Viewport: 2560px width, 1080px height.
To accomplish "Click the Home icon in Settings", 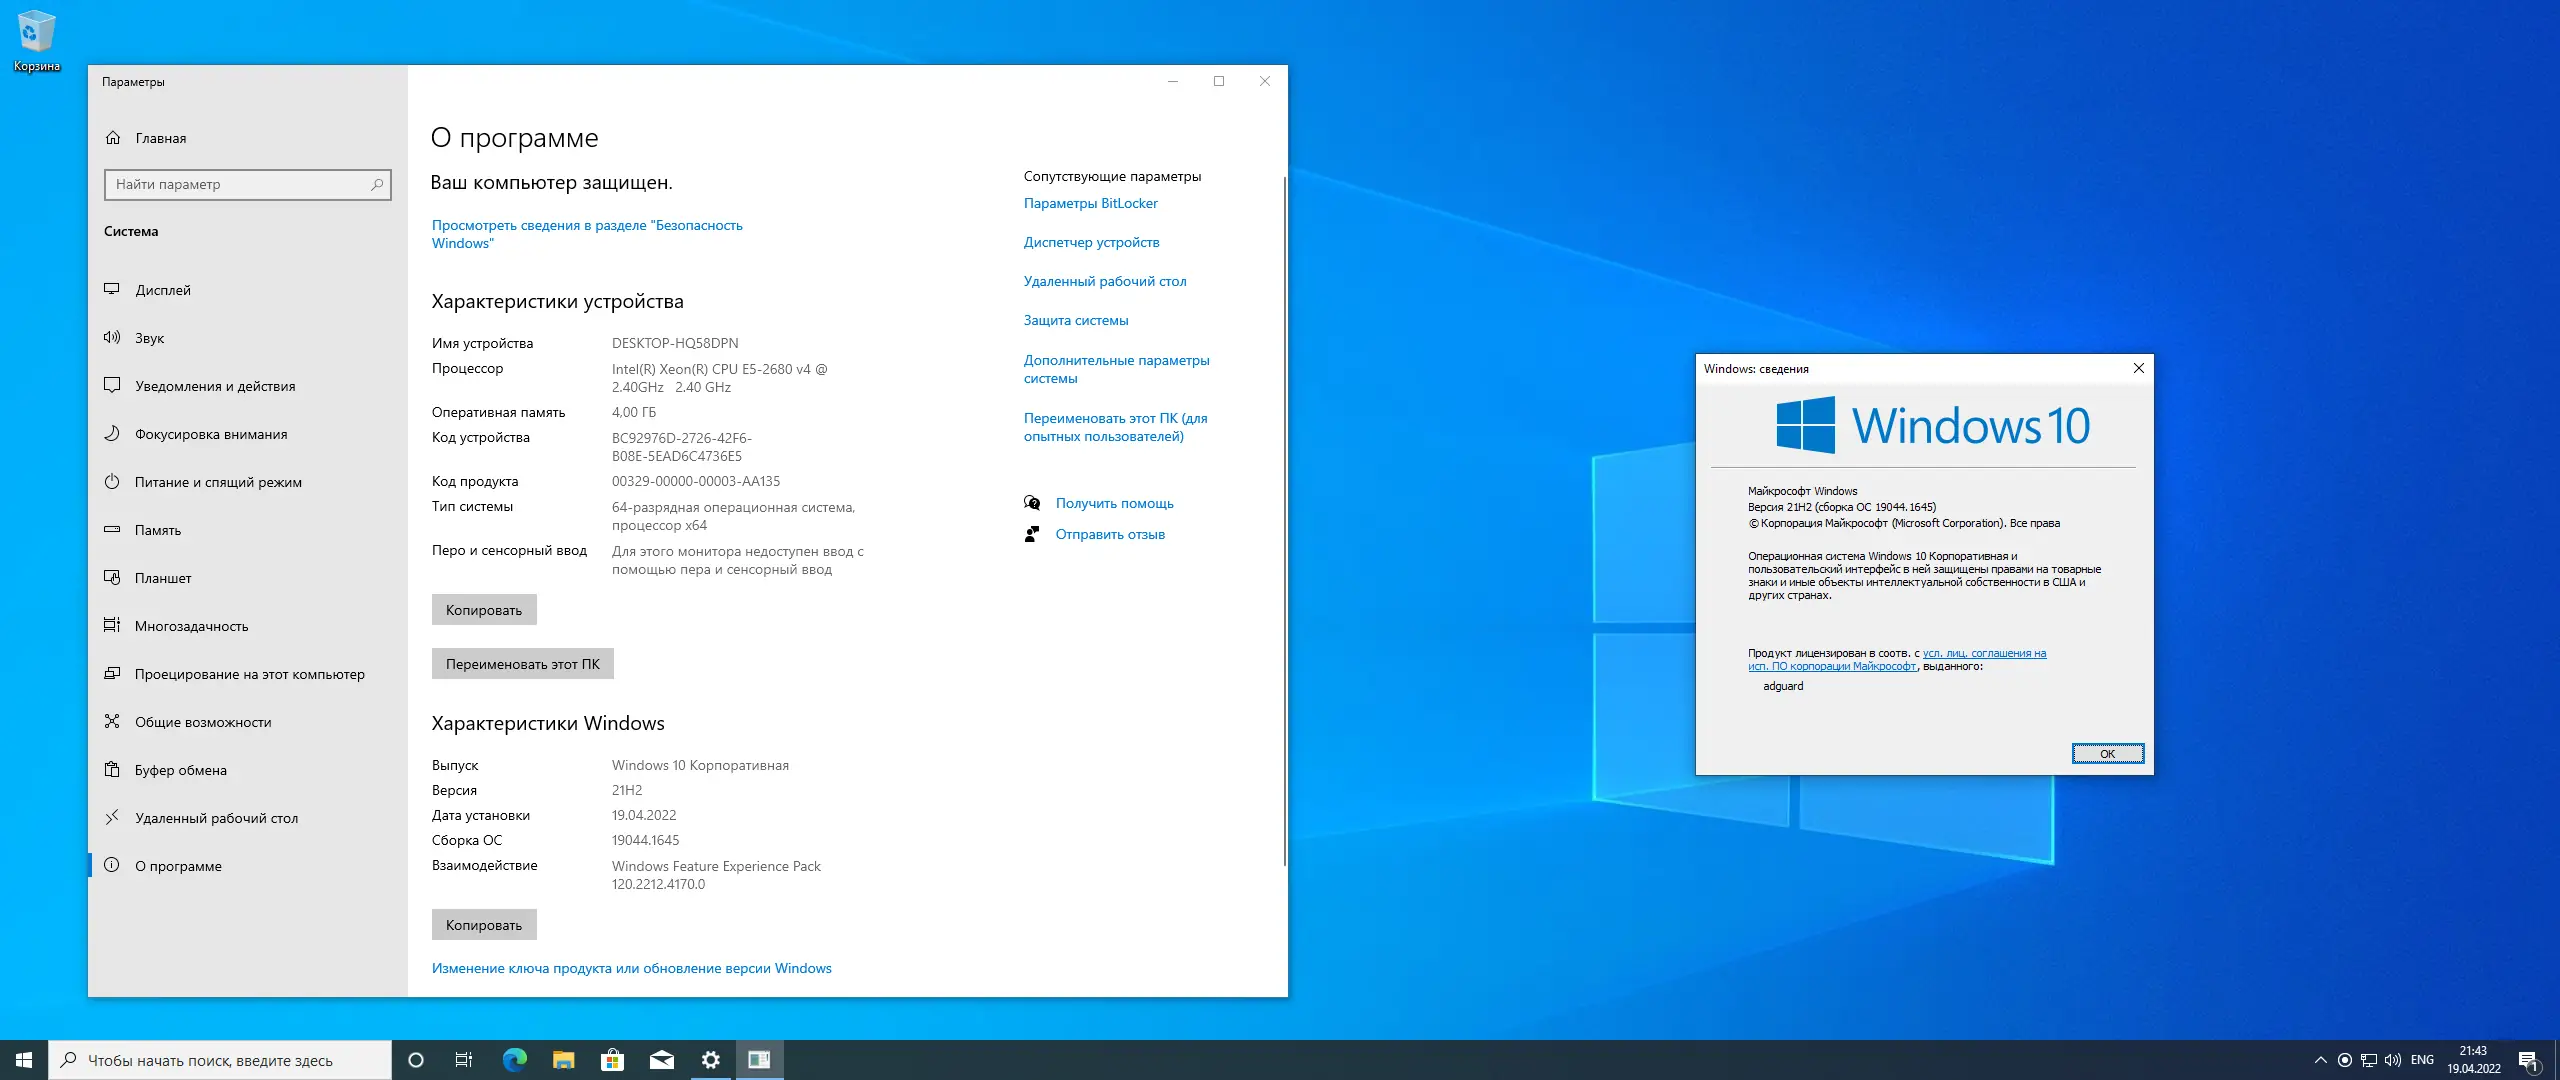I will tap(113, 138).
